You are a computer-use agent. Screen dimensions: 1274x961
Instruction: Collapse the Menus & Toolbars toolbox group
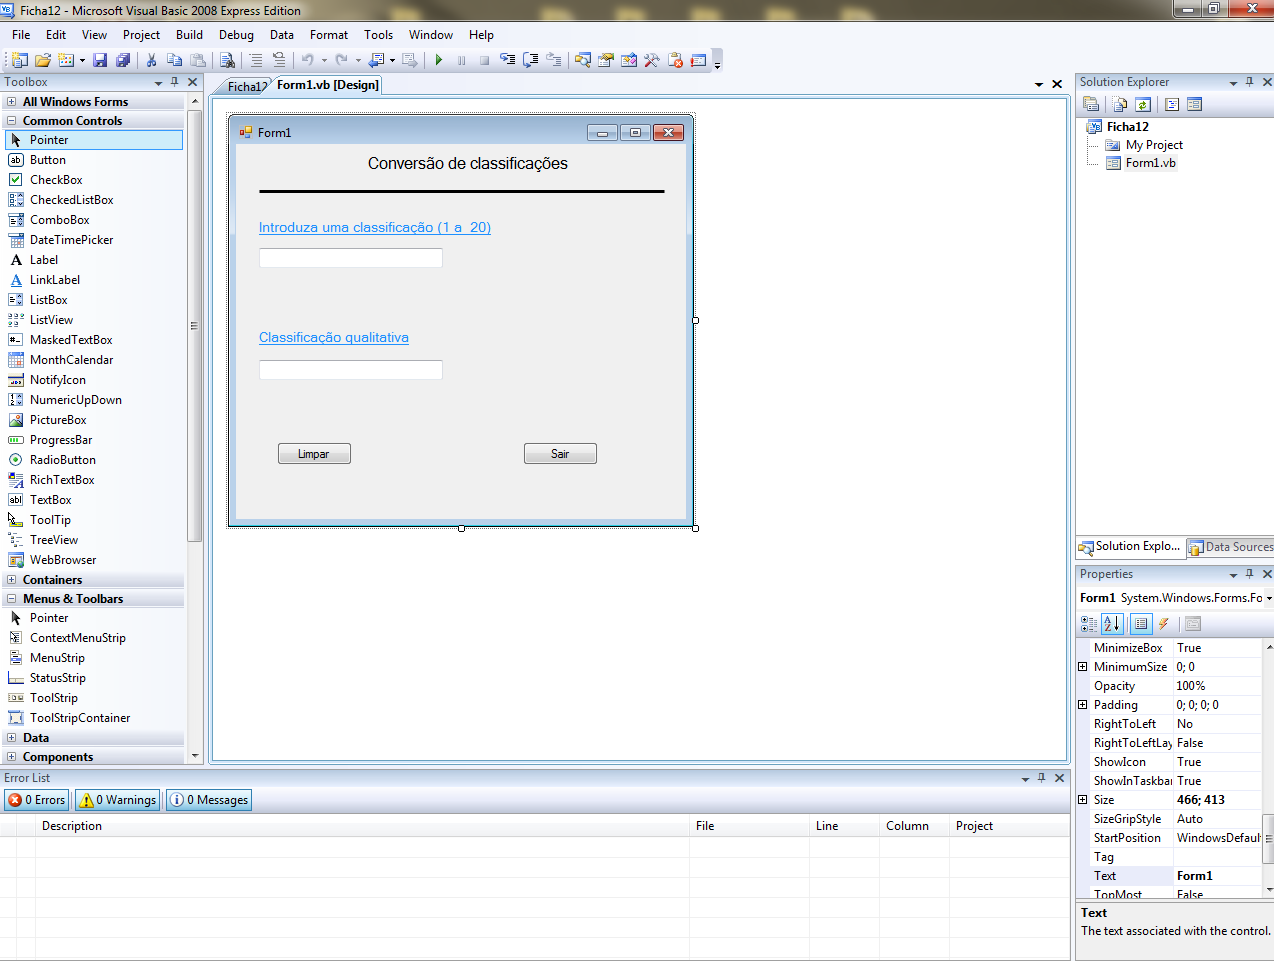point(11,599)
